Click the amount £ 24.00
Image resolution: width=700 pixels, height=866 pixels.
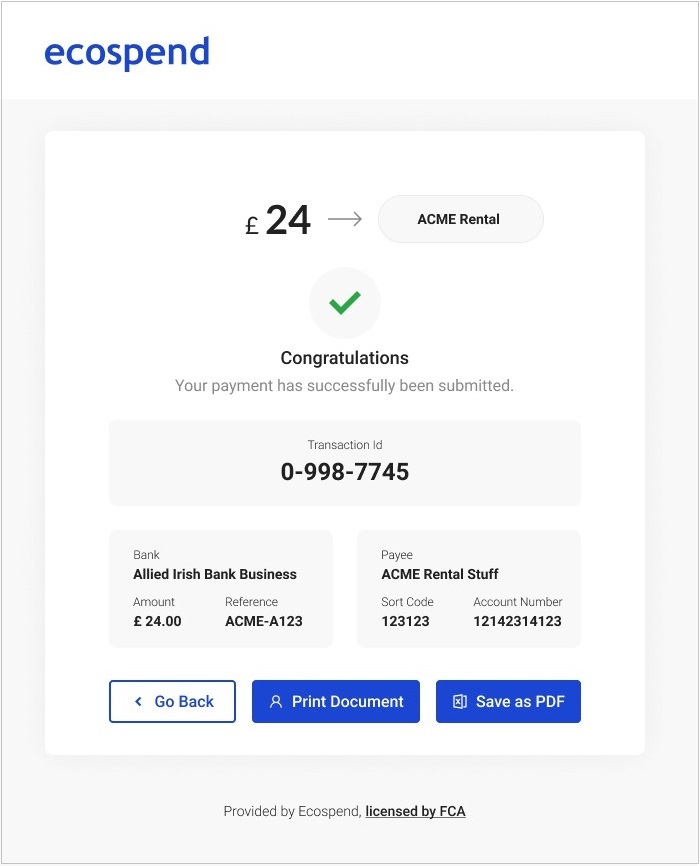[157, 621]
